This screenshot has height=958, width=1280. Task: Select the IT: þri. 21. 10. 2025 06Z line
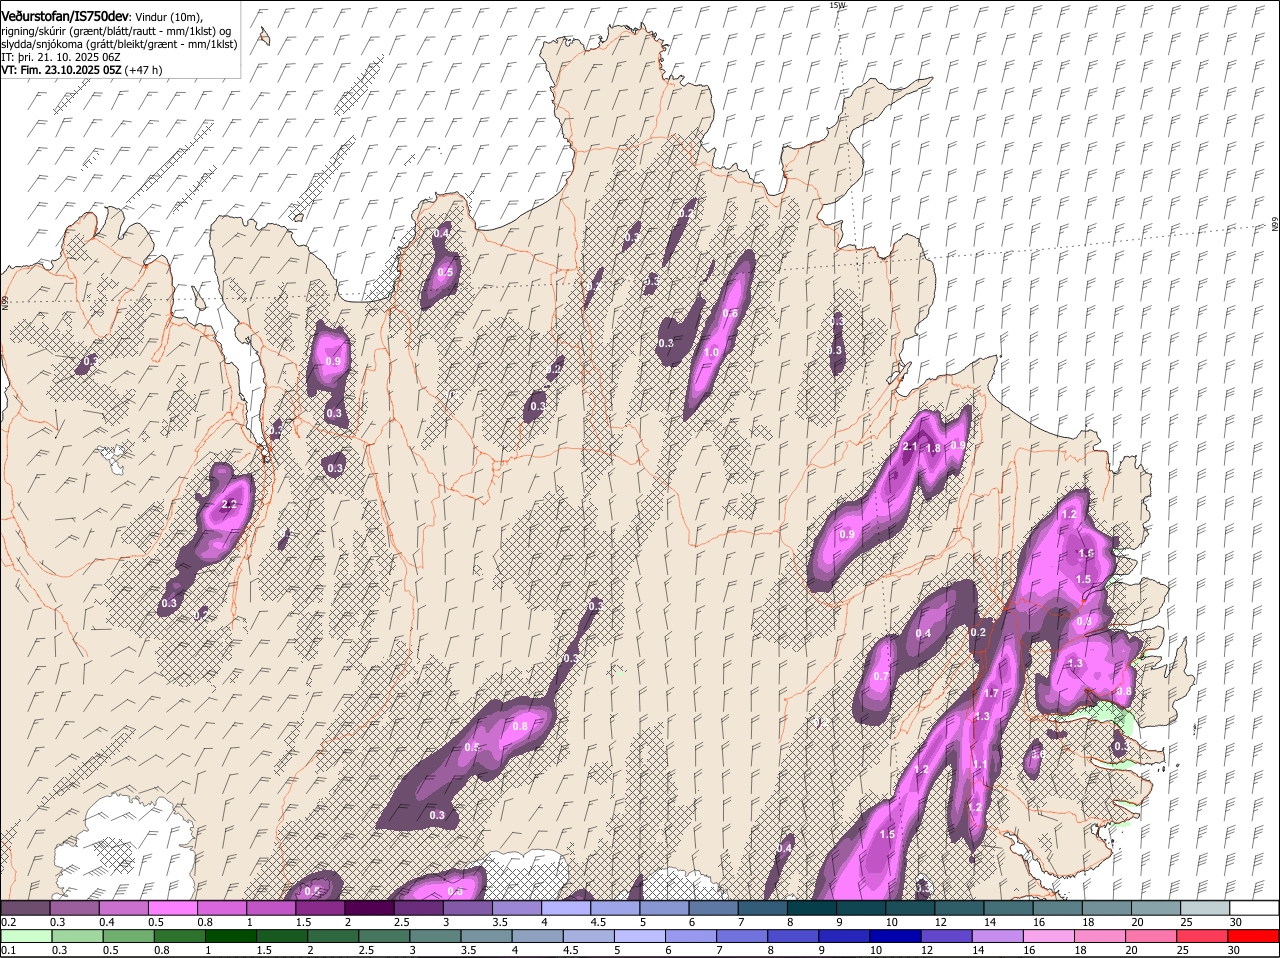click(61, 57)
